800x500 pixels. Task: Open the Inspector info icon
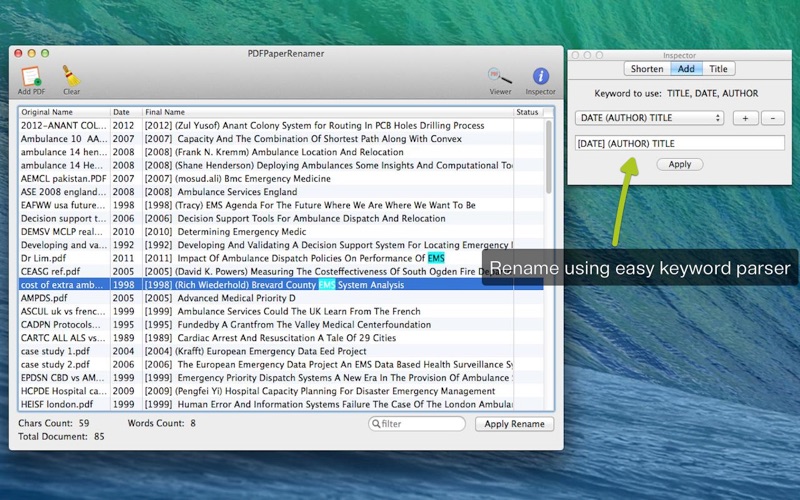(540, 76)
